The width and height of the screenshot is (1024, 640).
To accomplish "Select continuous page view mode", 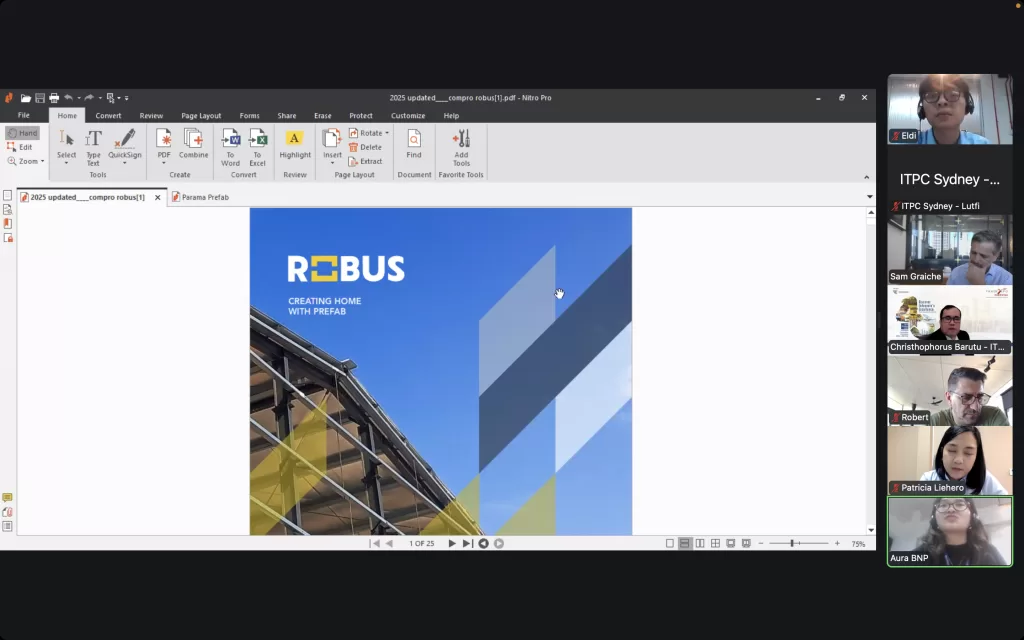I will click(x=684, y=543).
